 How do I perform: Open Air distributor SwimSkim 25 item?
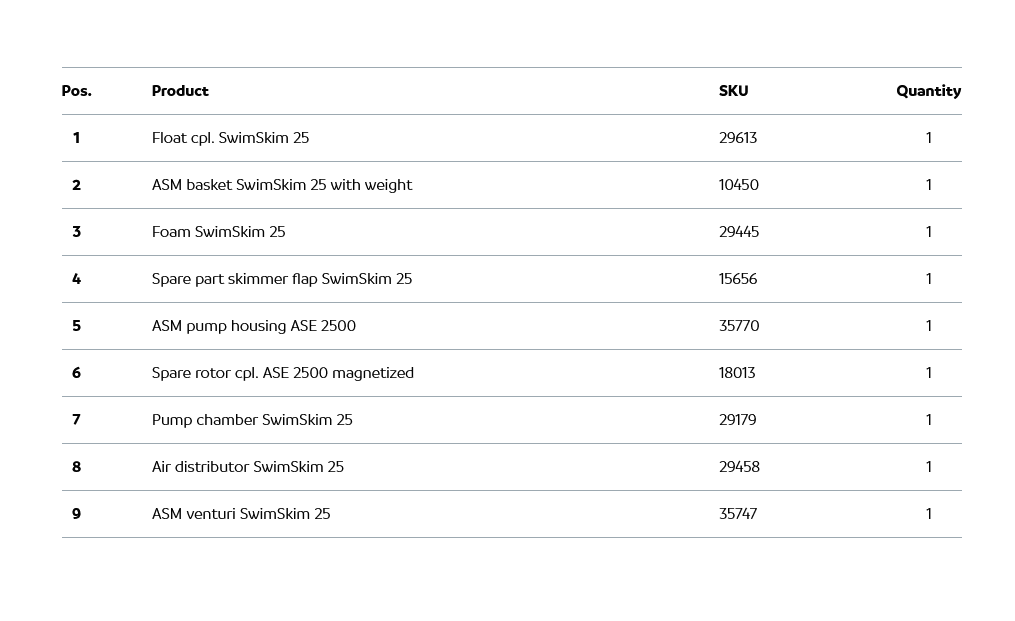pyautogui.click(x=247, y=467)
